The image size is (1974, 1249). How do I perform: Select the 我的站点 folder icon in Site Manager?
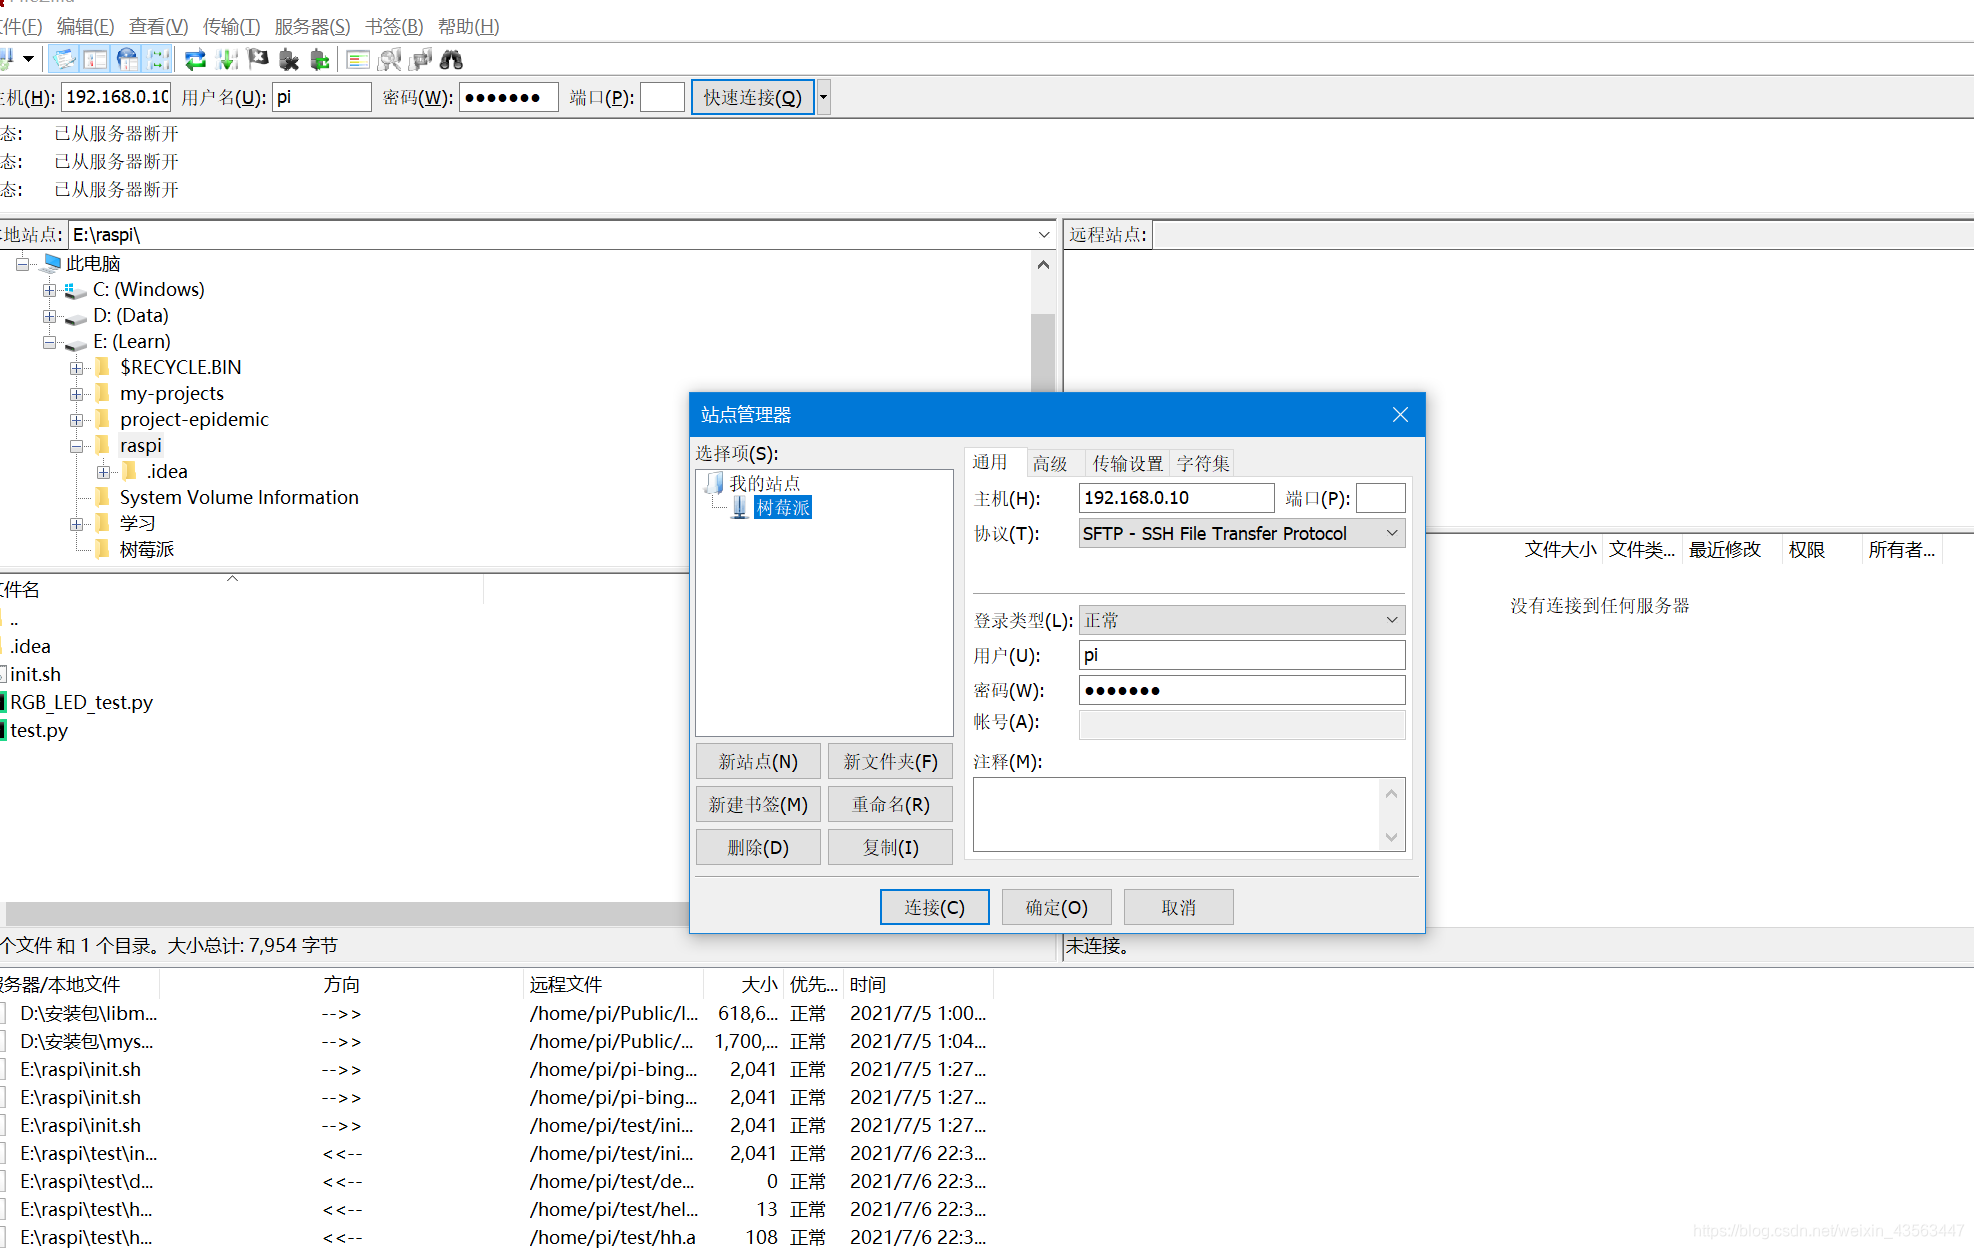tap(714, 483)
